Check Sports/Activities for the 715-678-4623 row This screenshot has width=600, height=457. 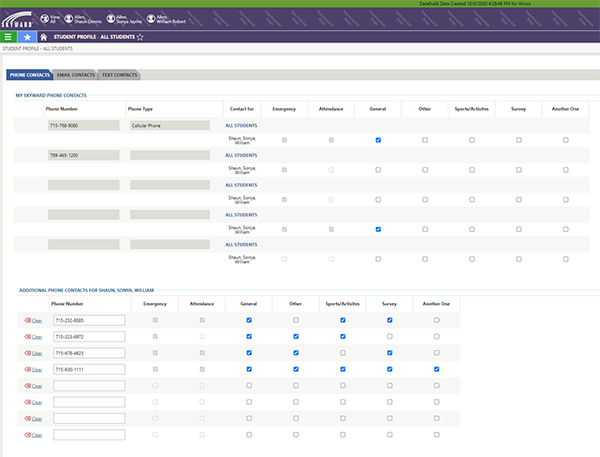[x=343, y=353]
